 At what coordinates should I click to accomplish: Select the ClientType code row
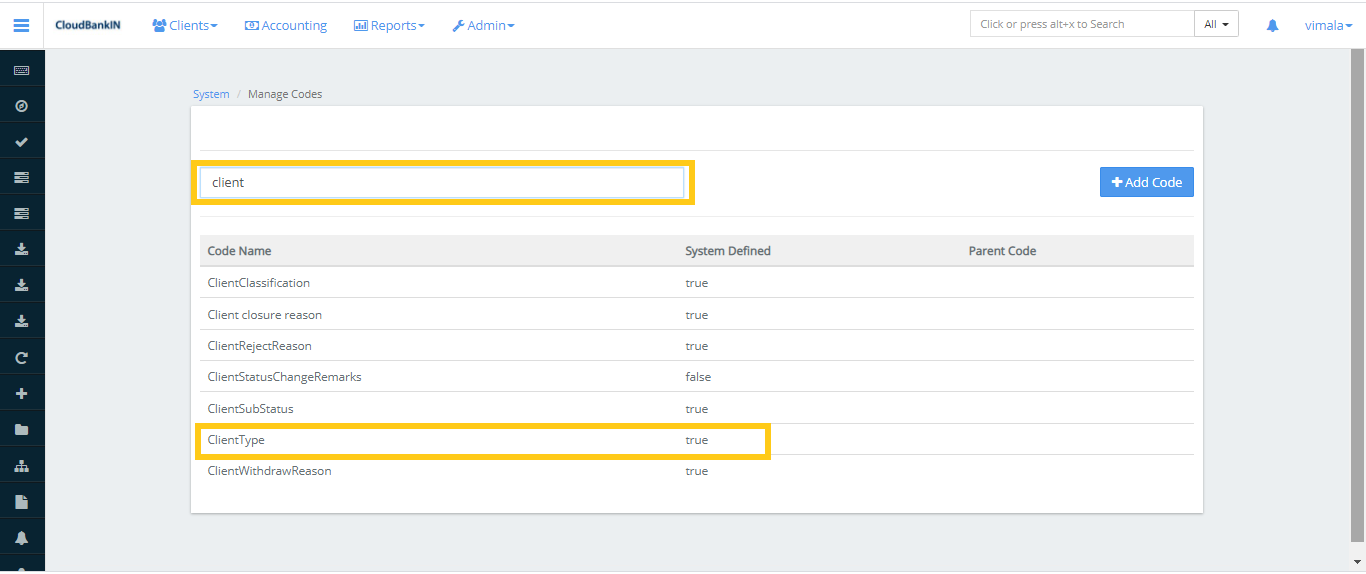[236, 440]
